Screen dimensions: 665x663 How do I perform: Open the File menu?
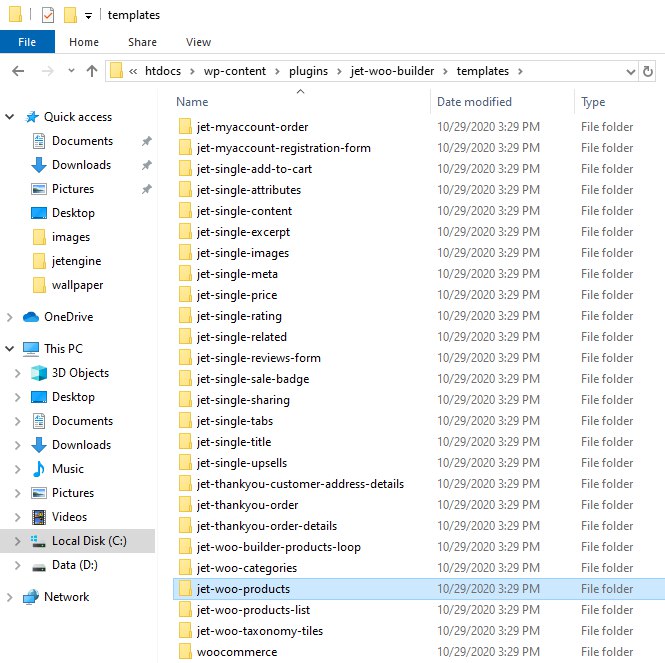27,42
